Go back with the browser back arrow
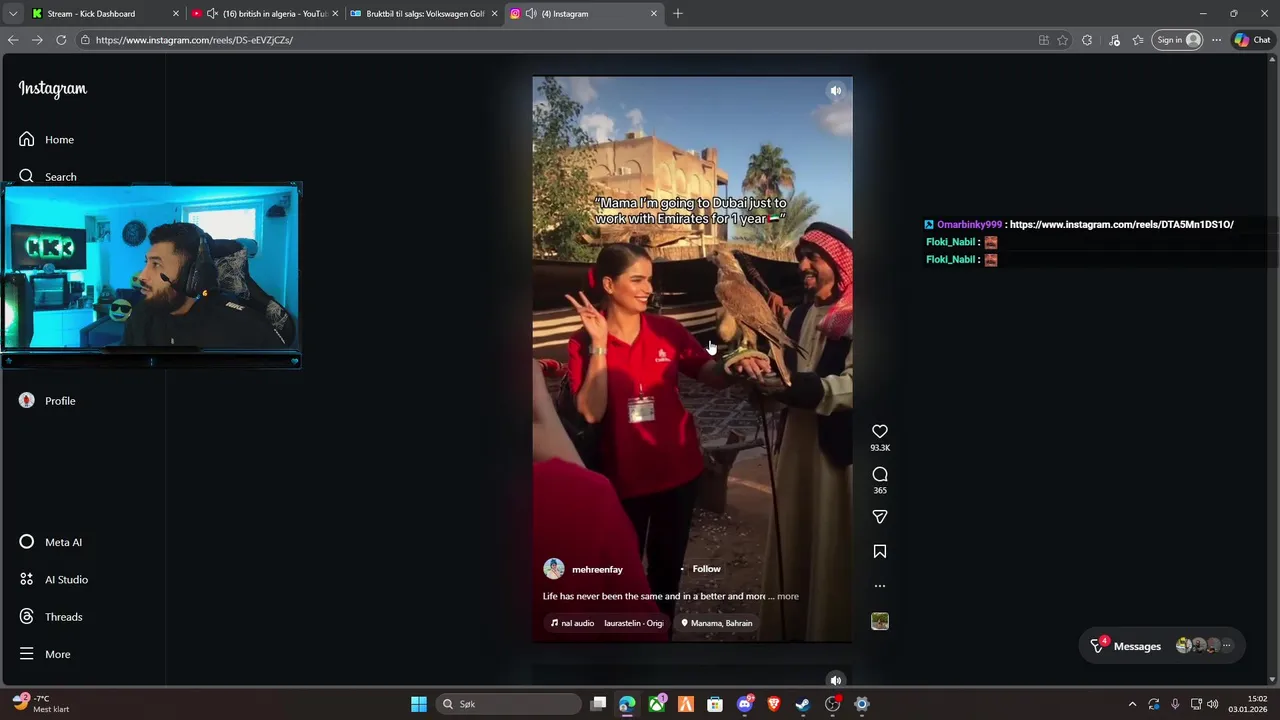Screen dimensions: 1280x720 click(x=12, y=40)
